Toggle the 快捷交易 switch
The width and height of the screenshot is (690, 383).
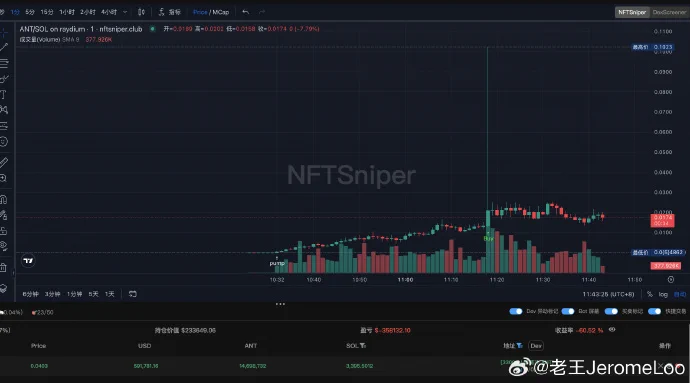(x=654, y=312)
